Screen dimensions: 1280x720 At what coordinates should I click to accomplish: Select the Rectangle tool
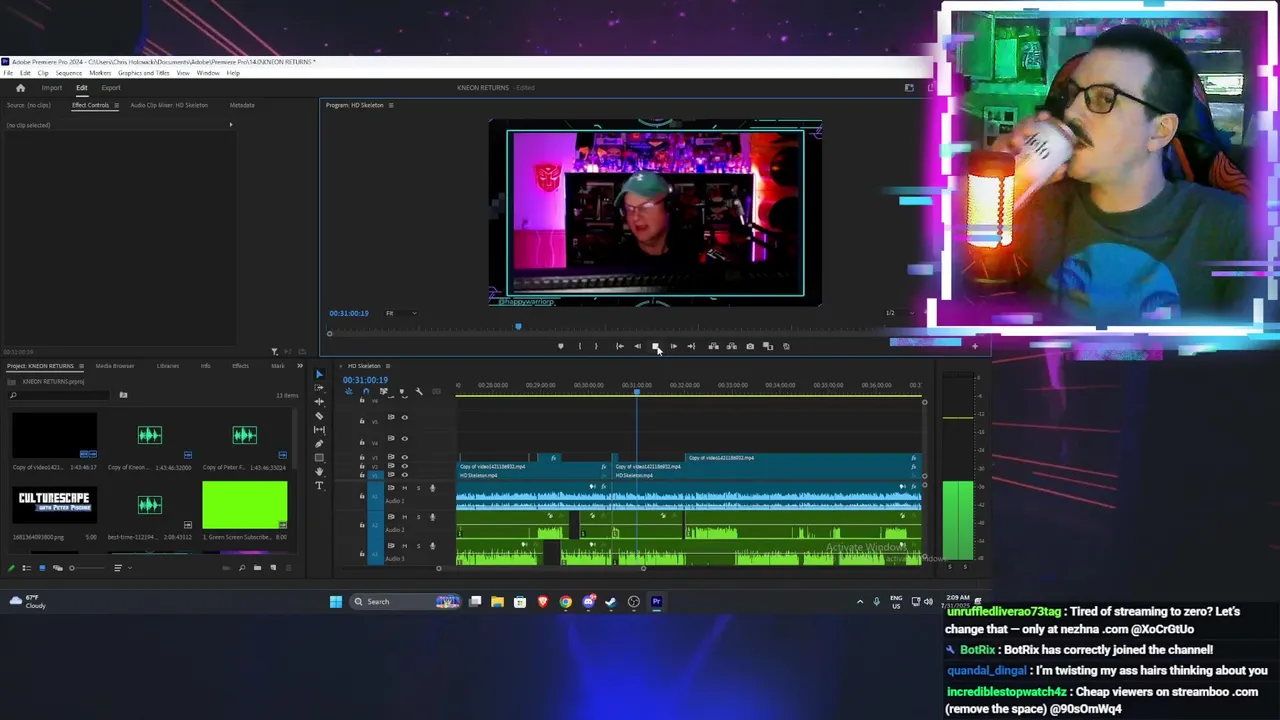(319, 458)
